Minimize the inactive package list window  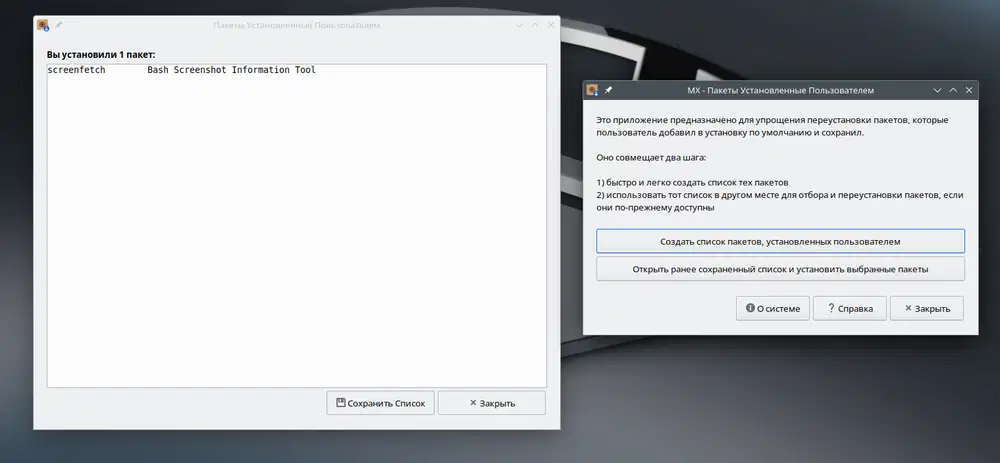pyautogui.click(x=519, y=25)
